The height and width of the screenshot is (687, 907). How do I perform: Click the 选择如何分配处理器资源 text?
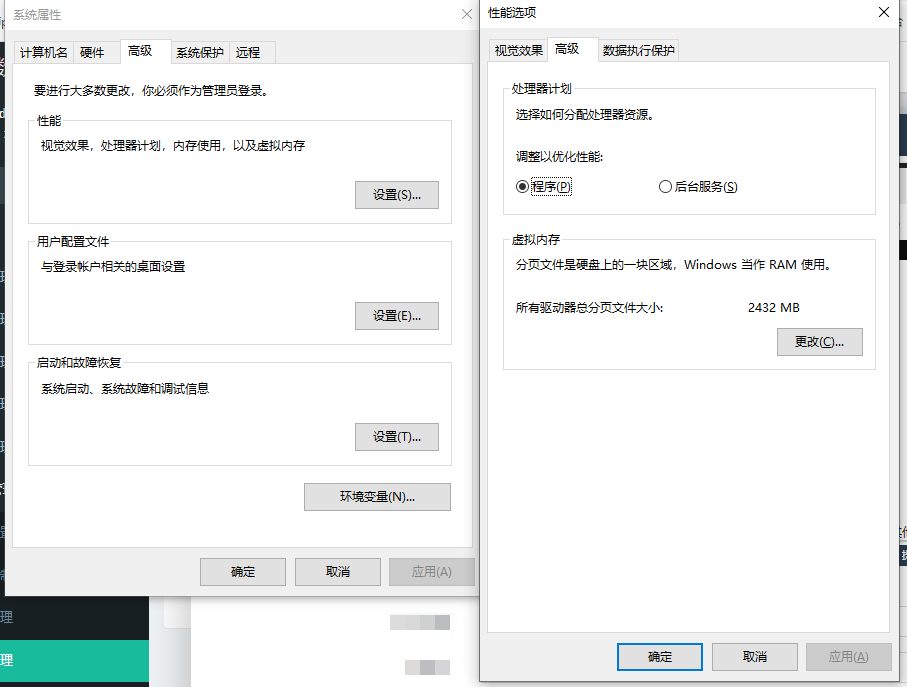pyautogui.click(x=585, y=114)
